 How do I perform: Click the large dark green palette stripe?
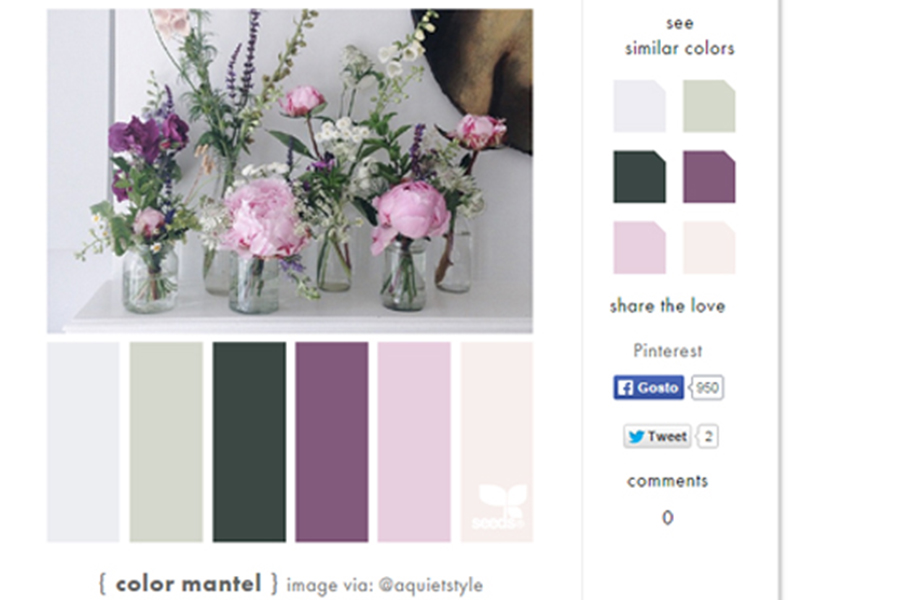[249, 442]
